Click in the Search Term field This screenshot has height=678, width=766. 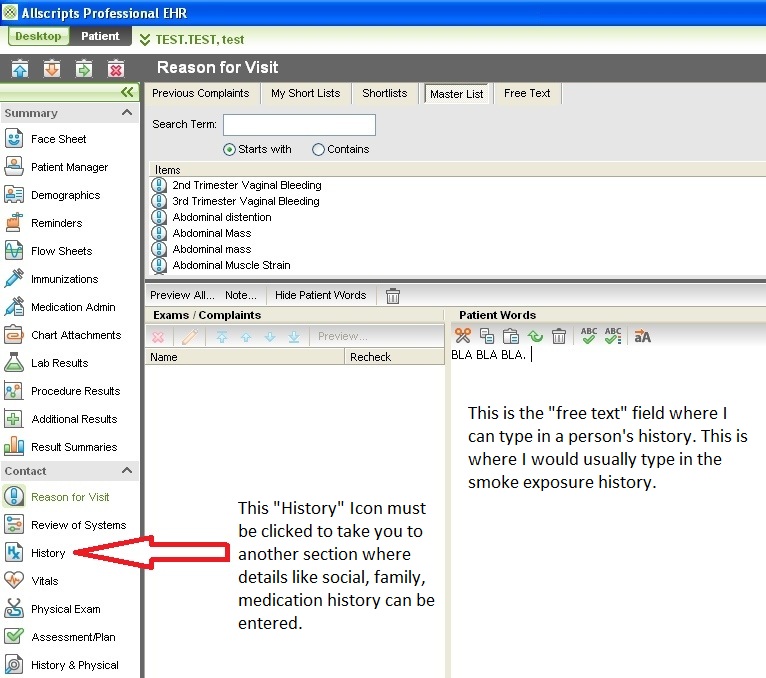(299, 125)
